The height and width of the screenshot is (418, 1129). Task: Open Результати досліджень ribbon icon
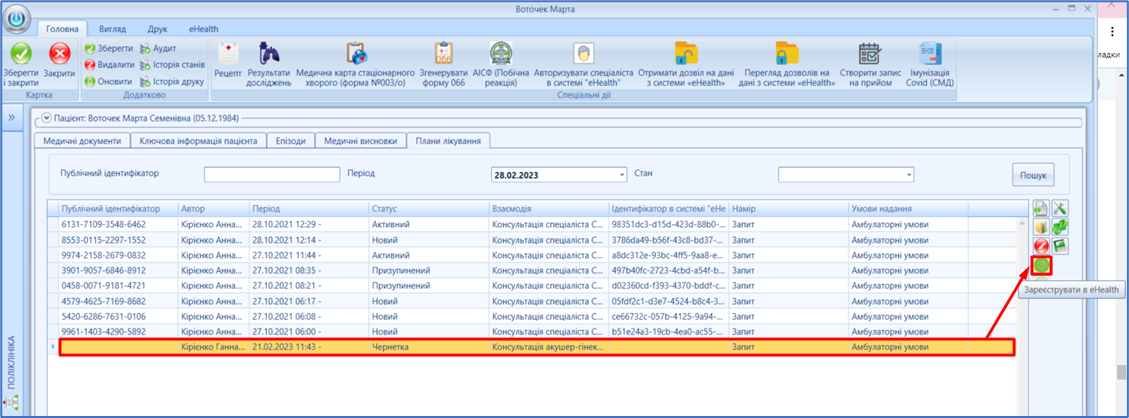269,54
